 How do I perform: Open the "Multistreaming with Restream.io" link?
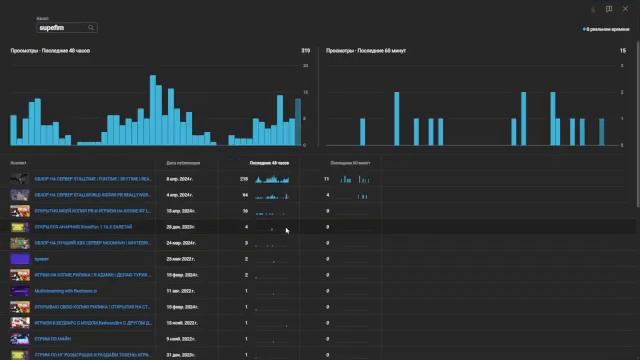[x=66, y=291]
